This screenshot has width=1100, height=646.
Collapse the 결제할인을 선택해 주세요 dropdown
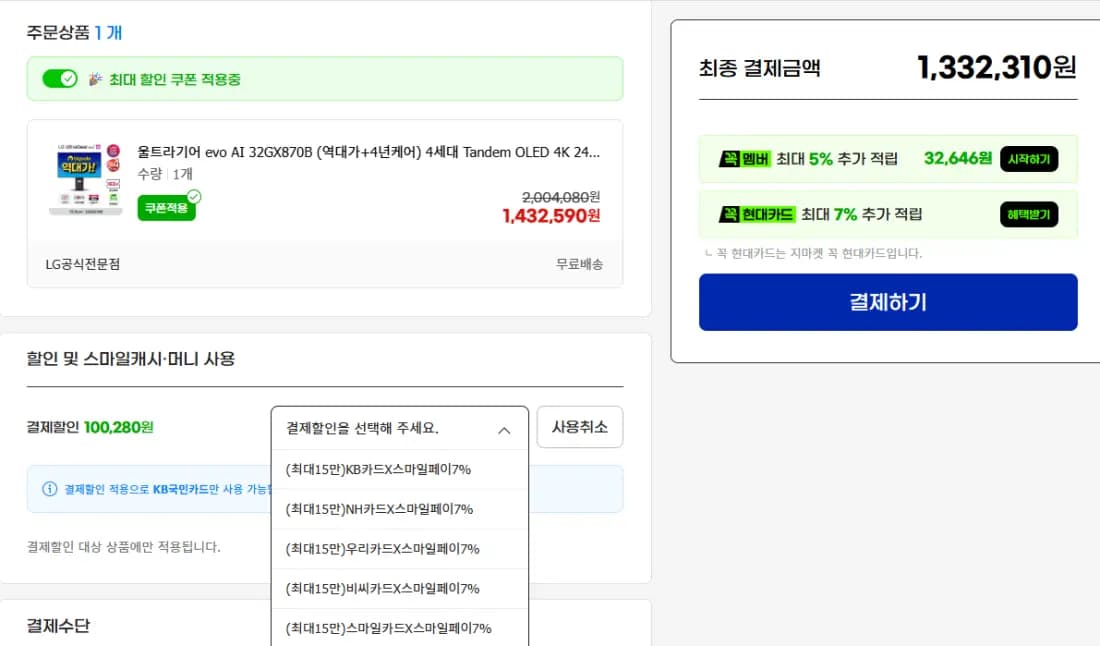[400, 428]
